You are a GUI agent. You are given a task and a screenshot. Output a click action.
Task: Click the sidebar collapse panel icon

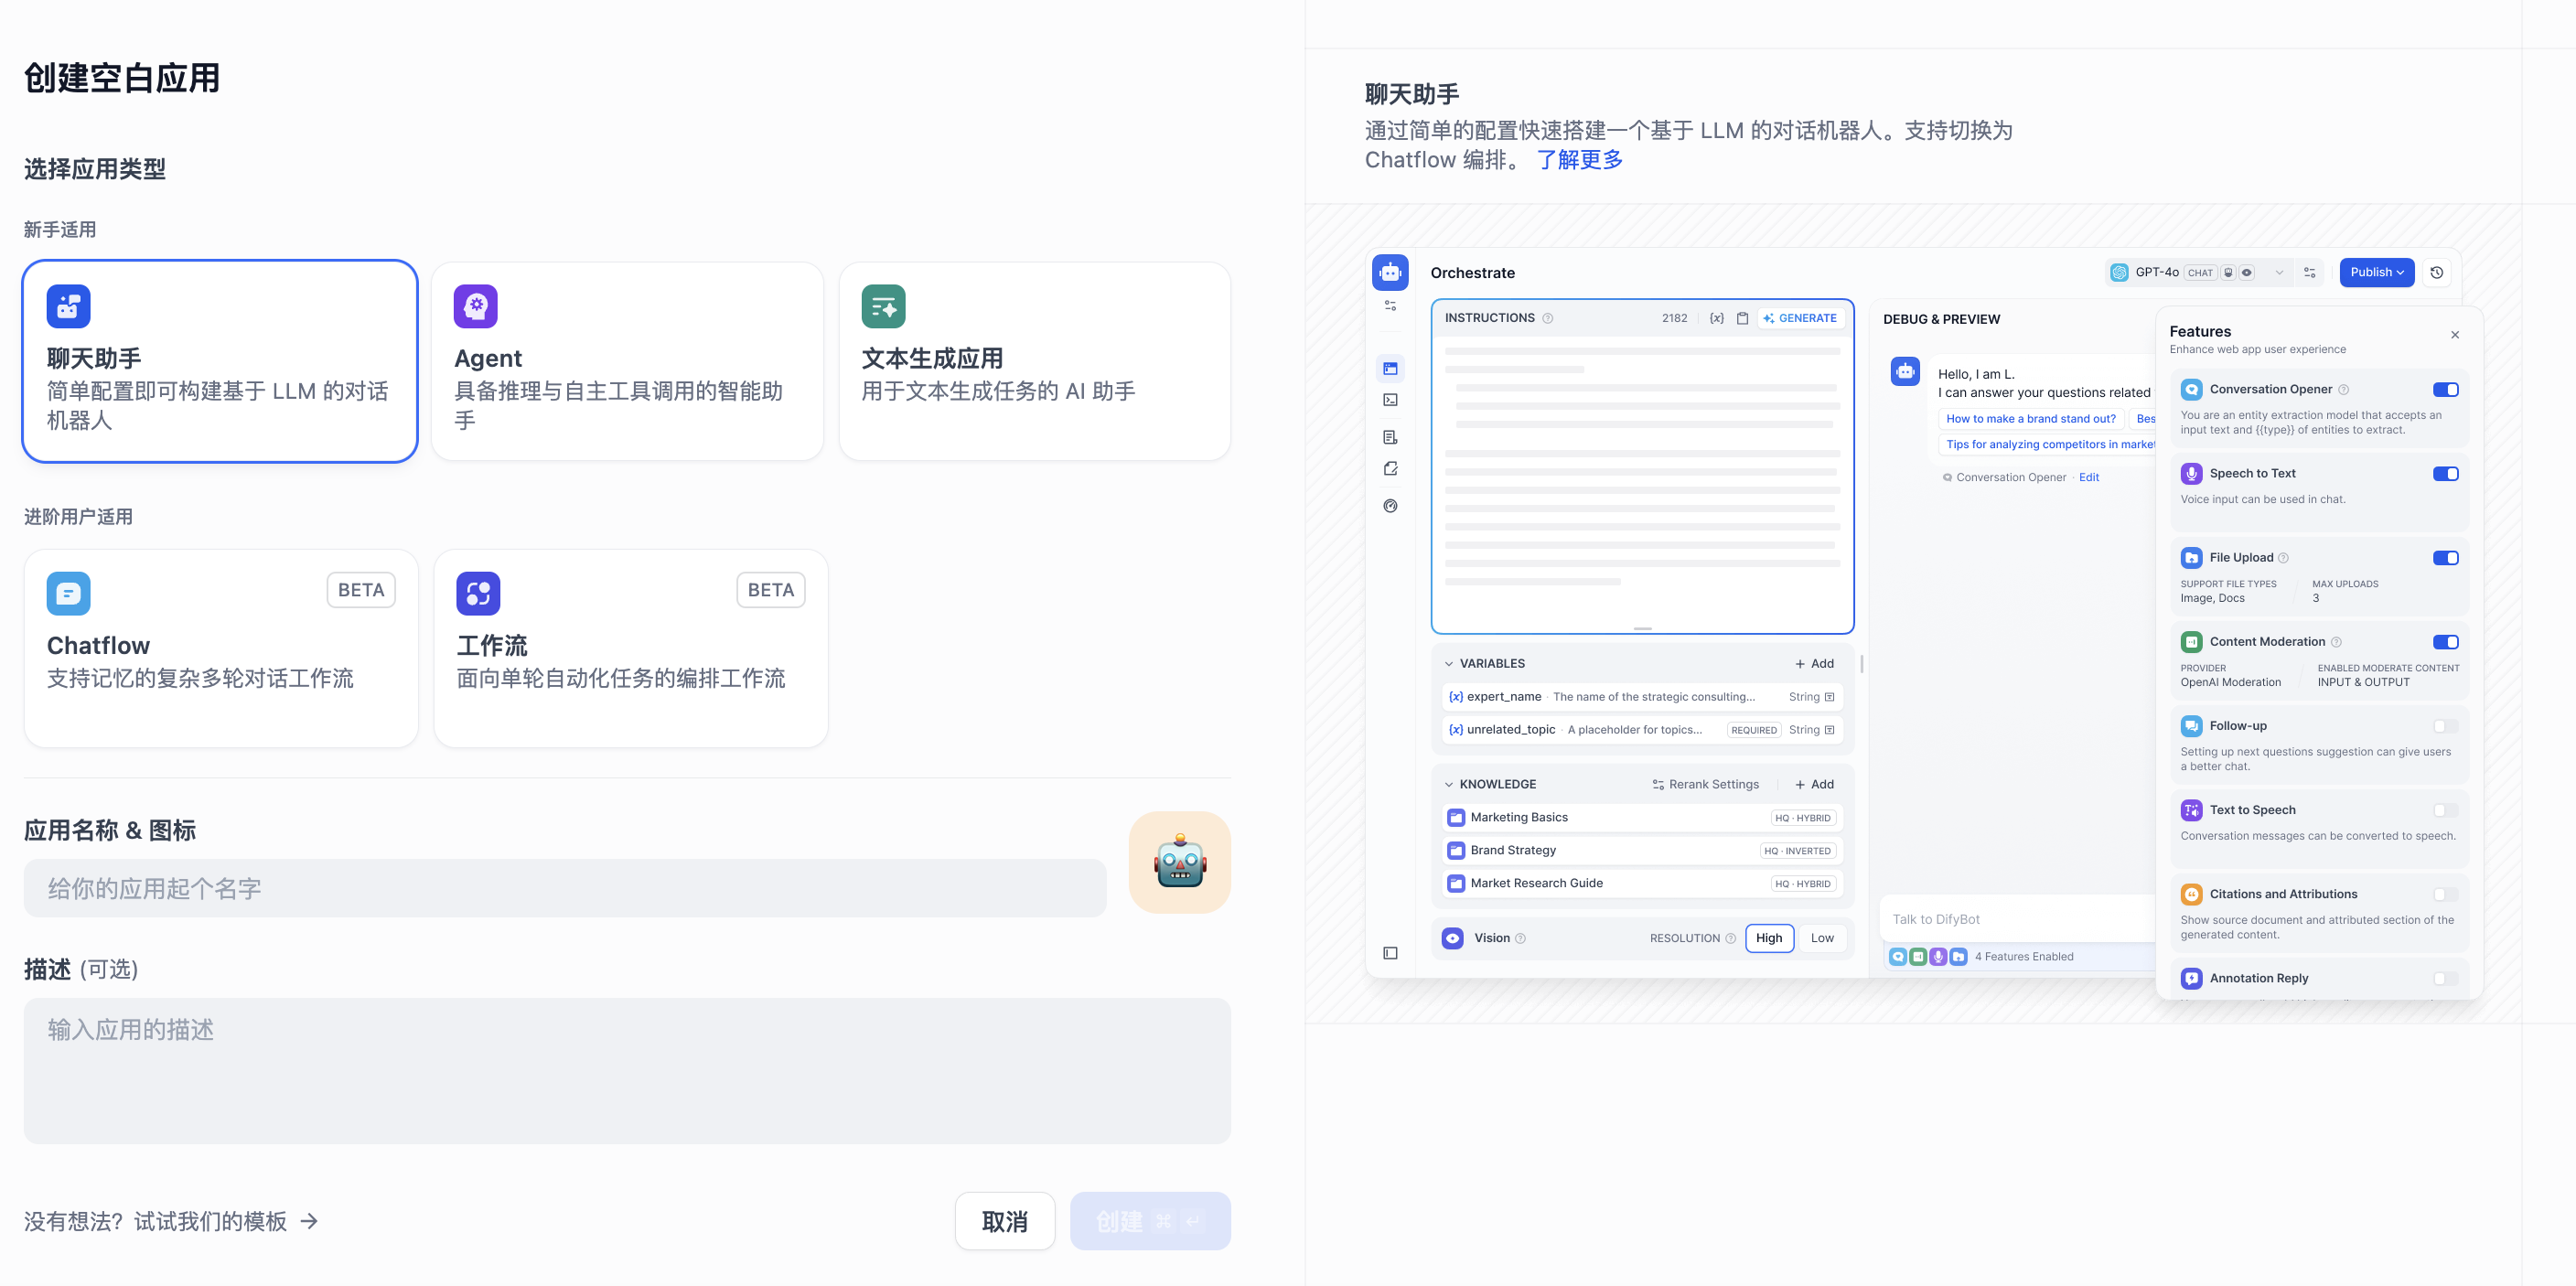coord(1390,953)
